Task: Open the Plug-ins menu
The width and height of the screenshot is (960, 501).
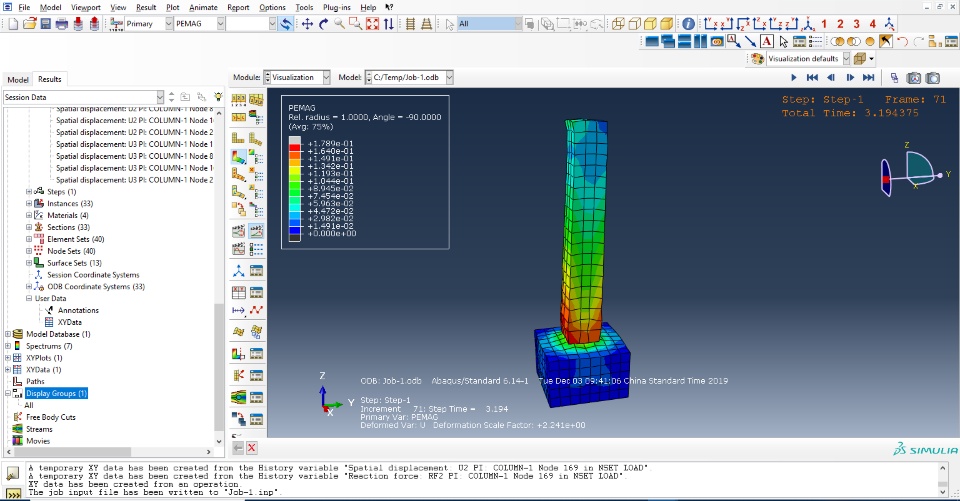Action: coord(337,7)
